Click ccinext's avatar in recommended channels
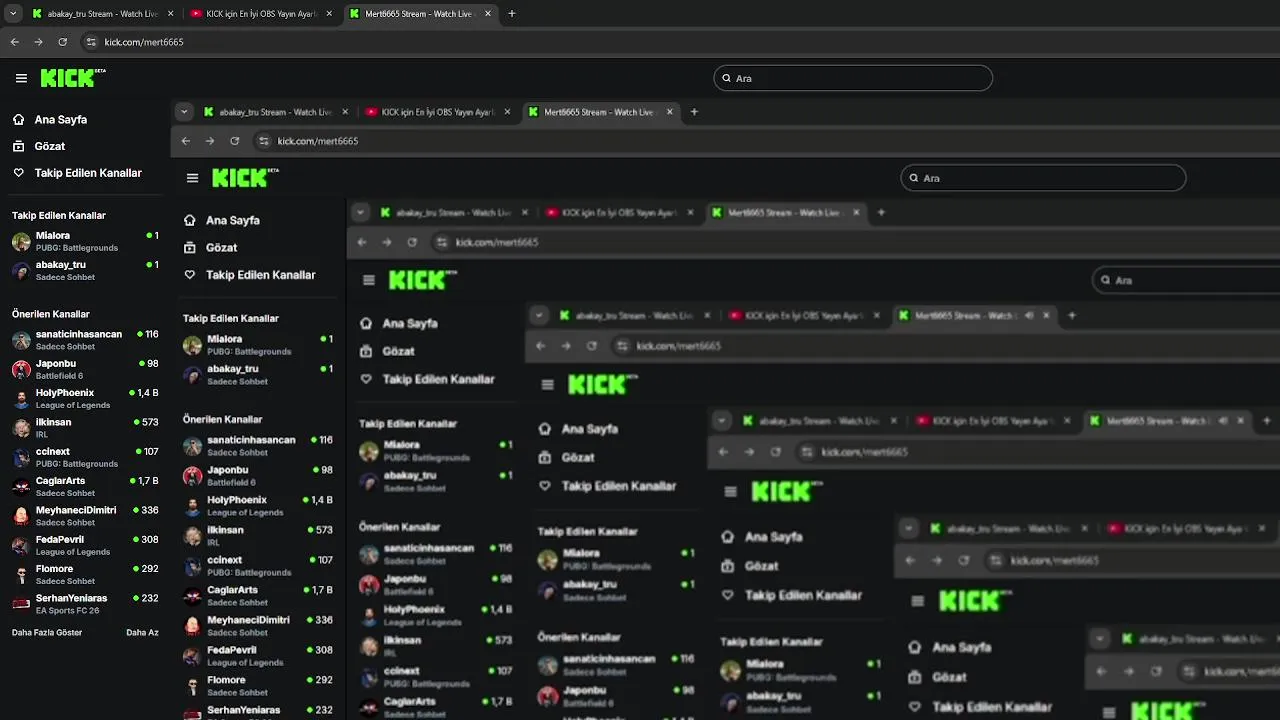This screenshot has height=720, width=1280. (21, 457)
